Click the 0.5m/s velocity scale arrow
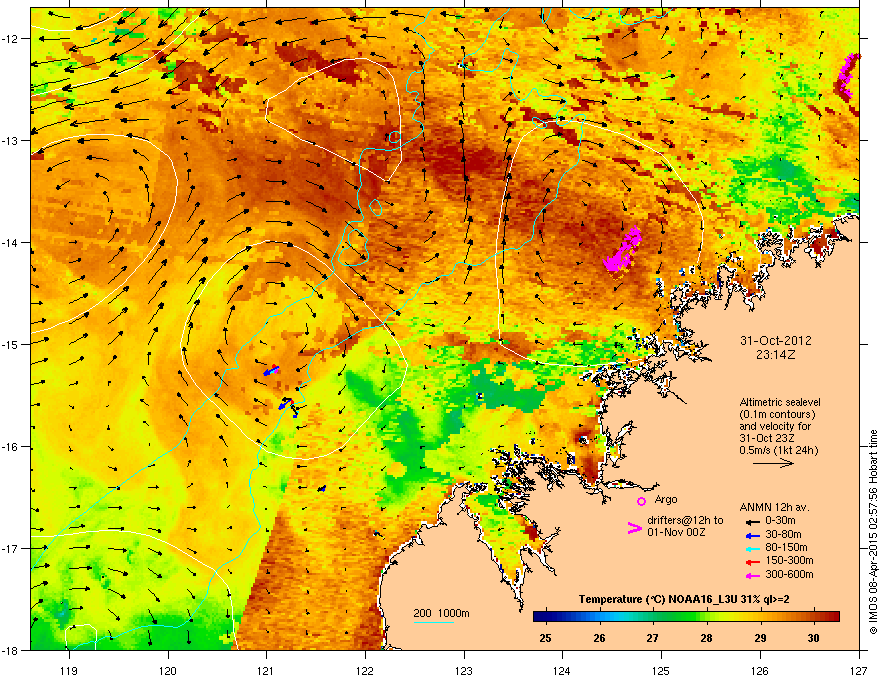The width and height of the screenshot is (880, 680). tap(773, 463)
